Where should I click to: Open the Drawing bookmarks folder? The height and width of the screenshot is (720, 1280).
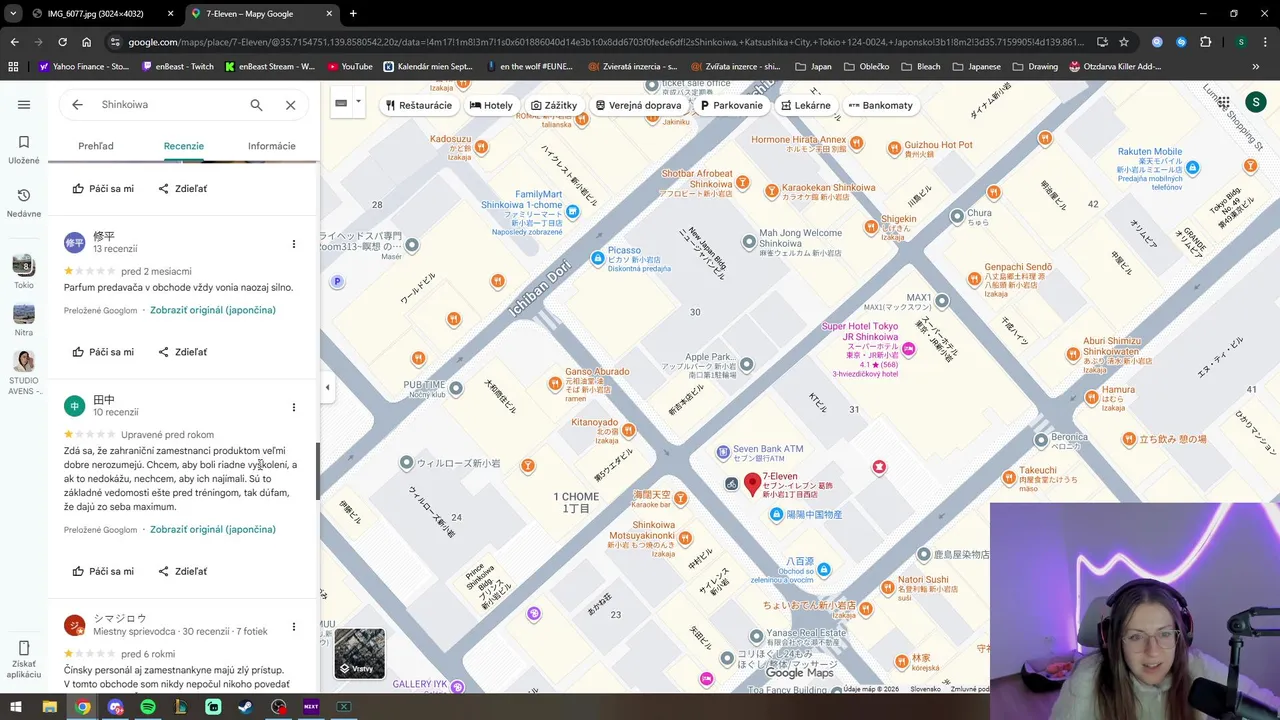tap(1034, 67)
